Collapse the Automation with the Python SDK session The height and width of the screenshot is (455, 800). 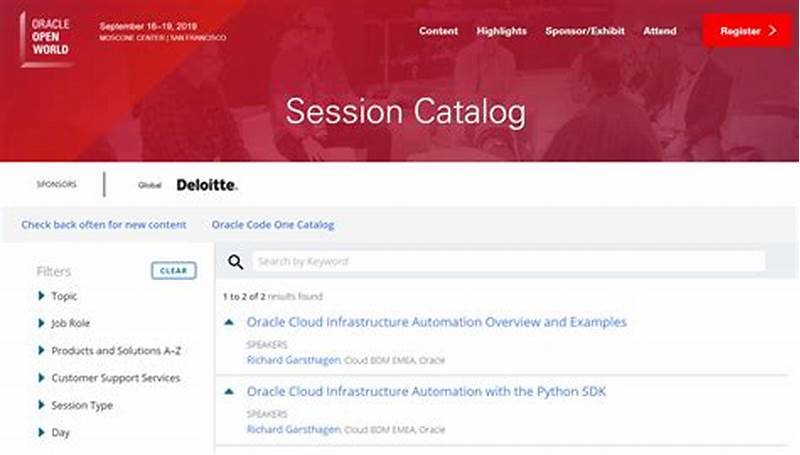point(229,391)
